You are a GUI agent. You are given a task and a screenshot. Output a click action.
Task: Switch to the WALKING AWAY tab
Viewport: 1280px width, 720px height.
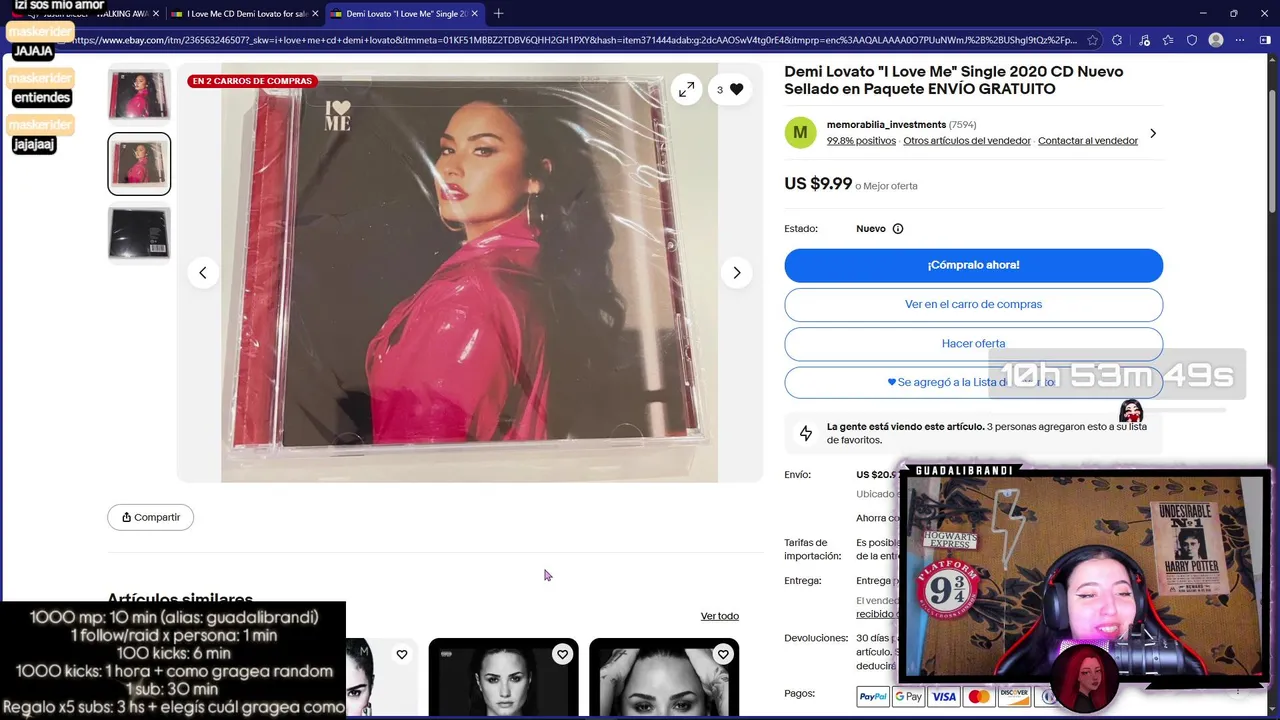(x=85, y=14)
